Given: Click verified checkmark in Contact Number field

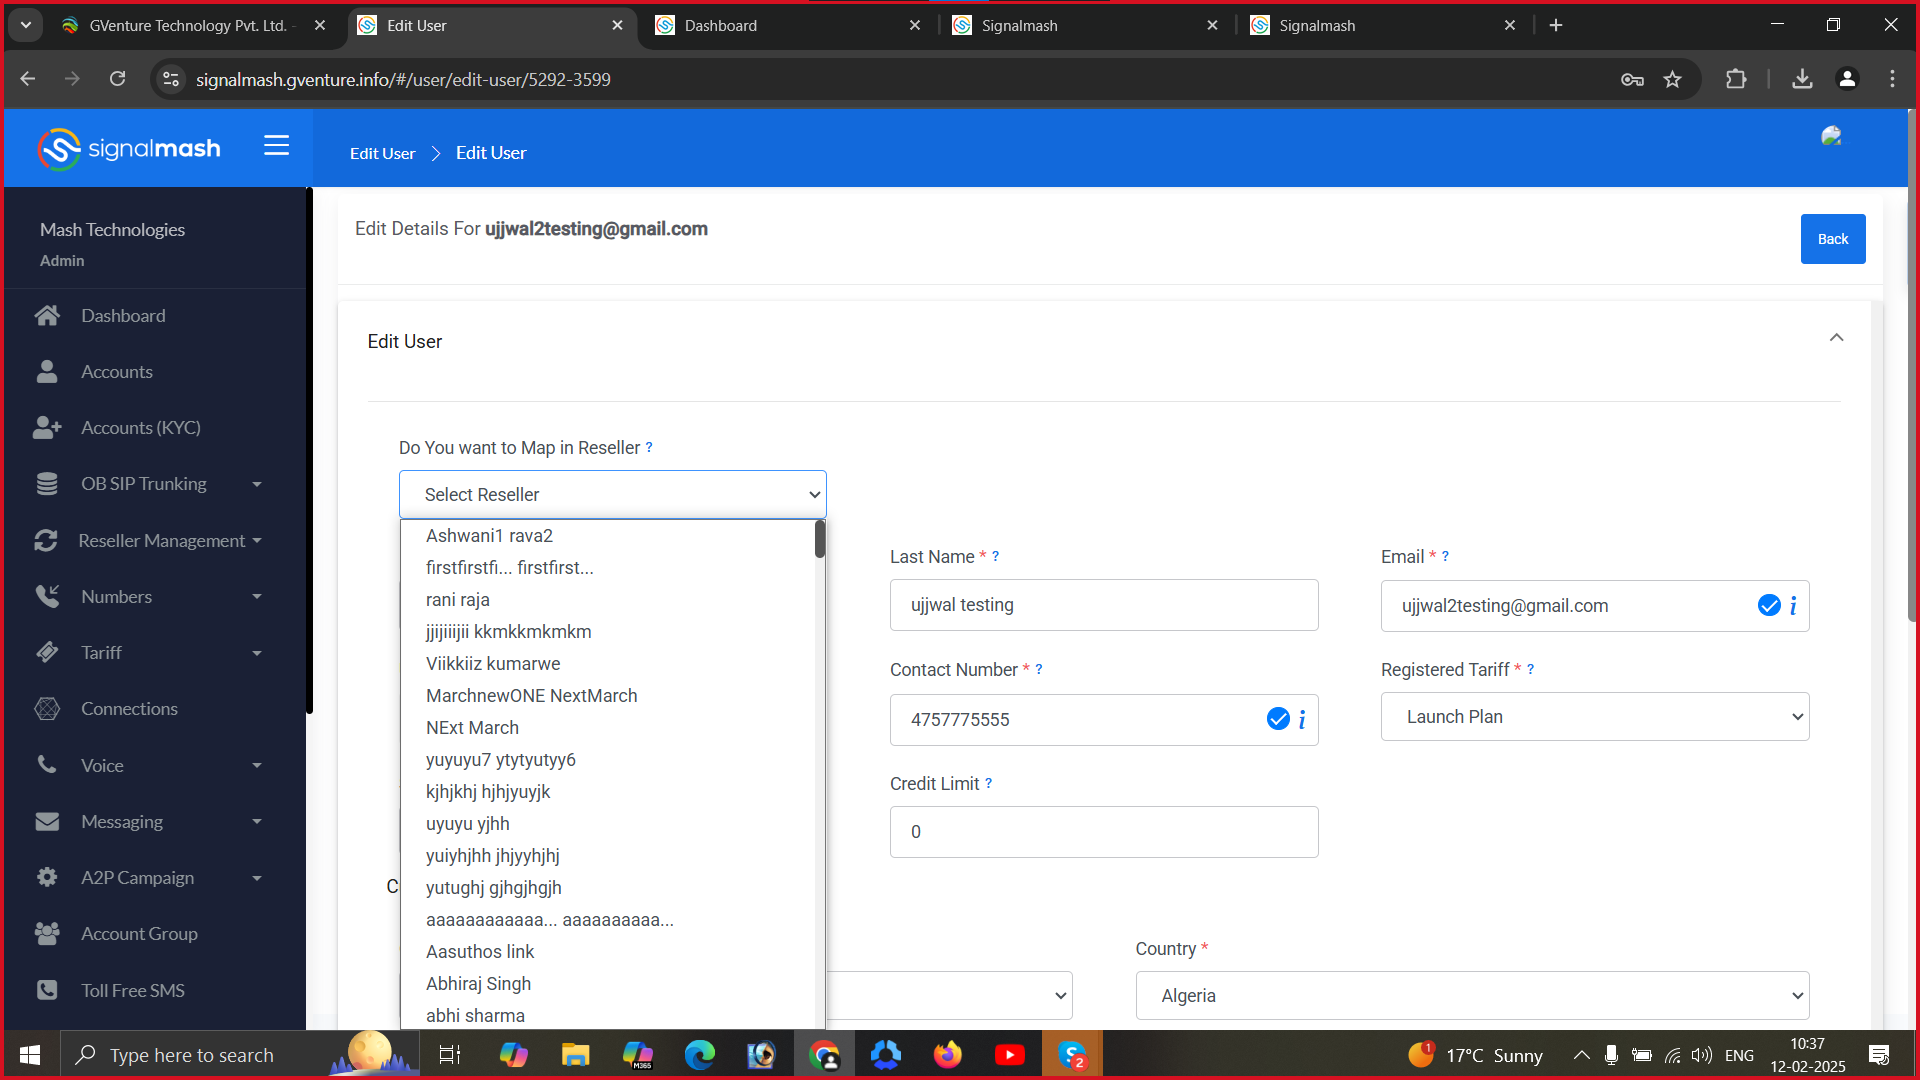Looking at the screenshot, I should pos(1277,719).
